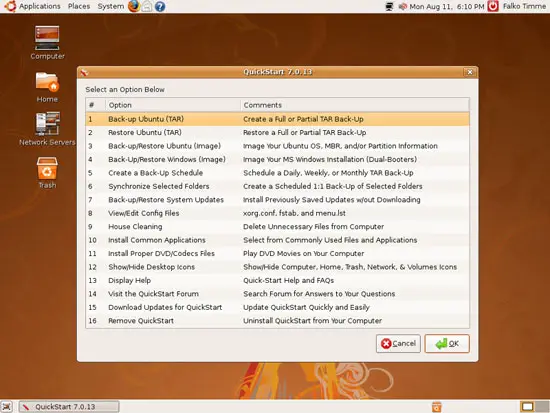Open the Applications menu
The width and height of the screenshot is (550, 413).
click(39, 6)
